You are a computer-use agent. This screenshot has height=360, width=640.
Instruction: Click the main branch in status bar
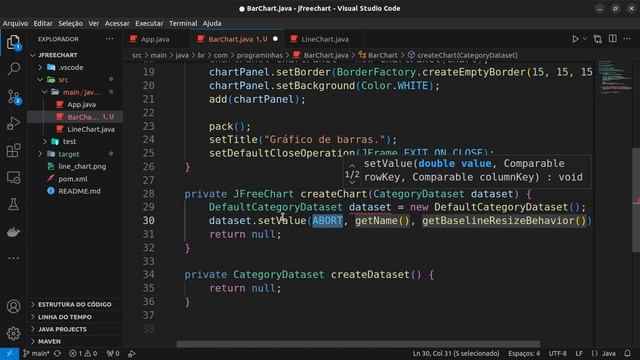click(36, 353)
